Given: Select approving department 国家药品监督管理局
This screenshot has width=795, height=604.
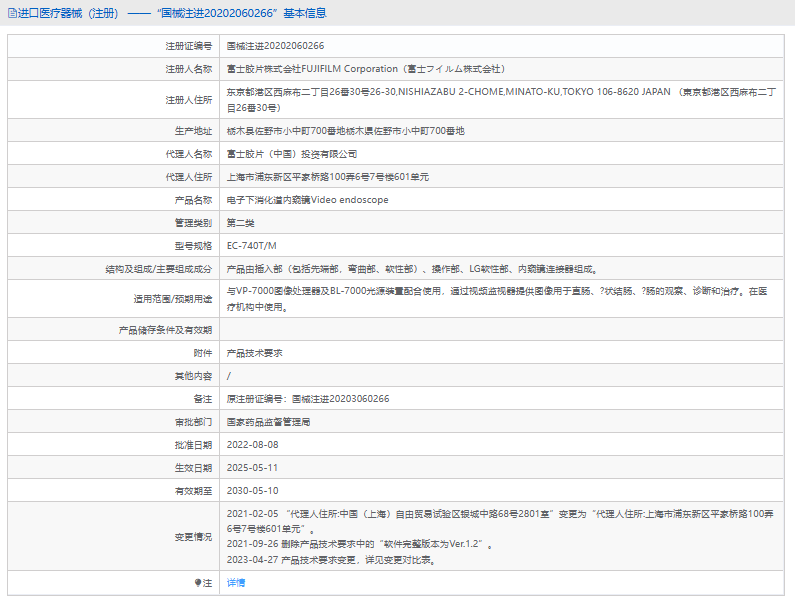Looking at the screenshot, I should [x=268, y=422].
